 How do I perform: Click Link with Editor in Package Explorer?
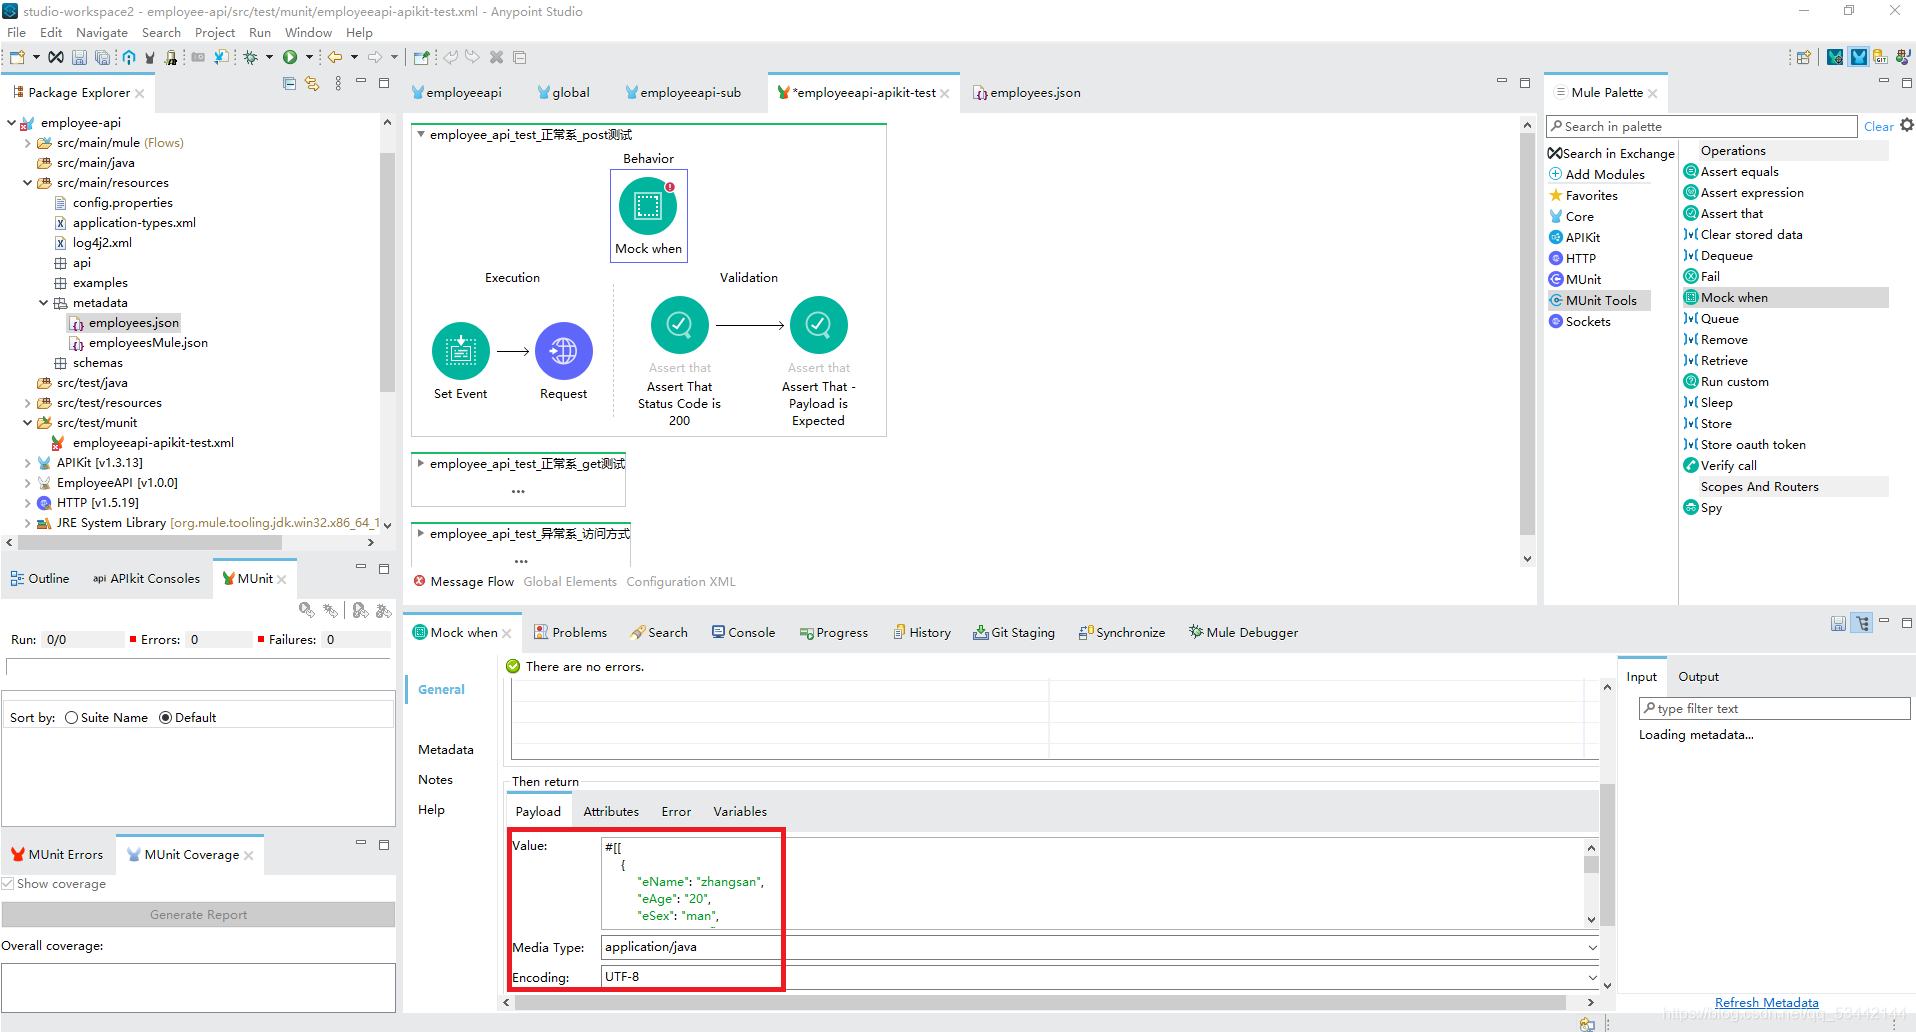tap(312, 84)
